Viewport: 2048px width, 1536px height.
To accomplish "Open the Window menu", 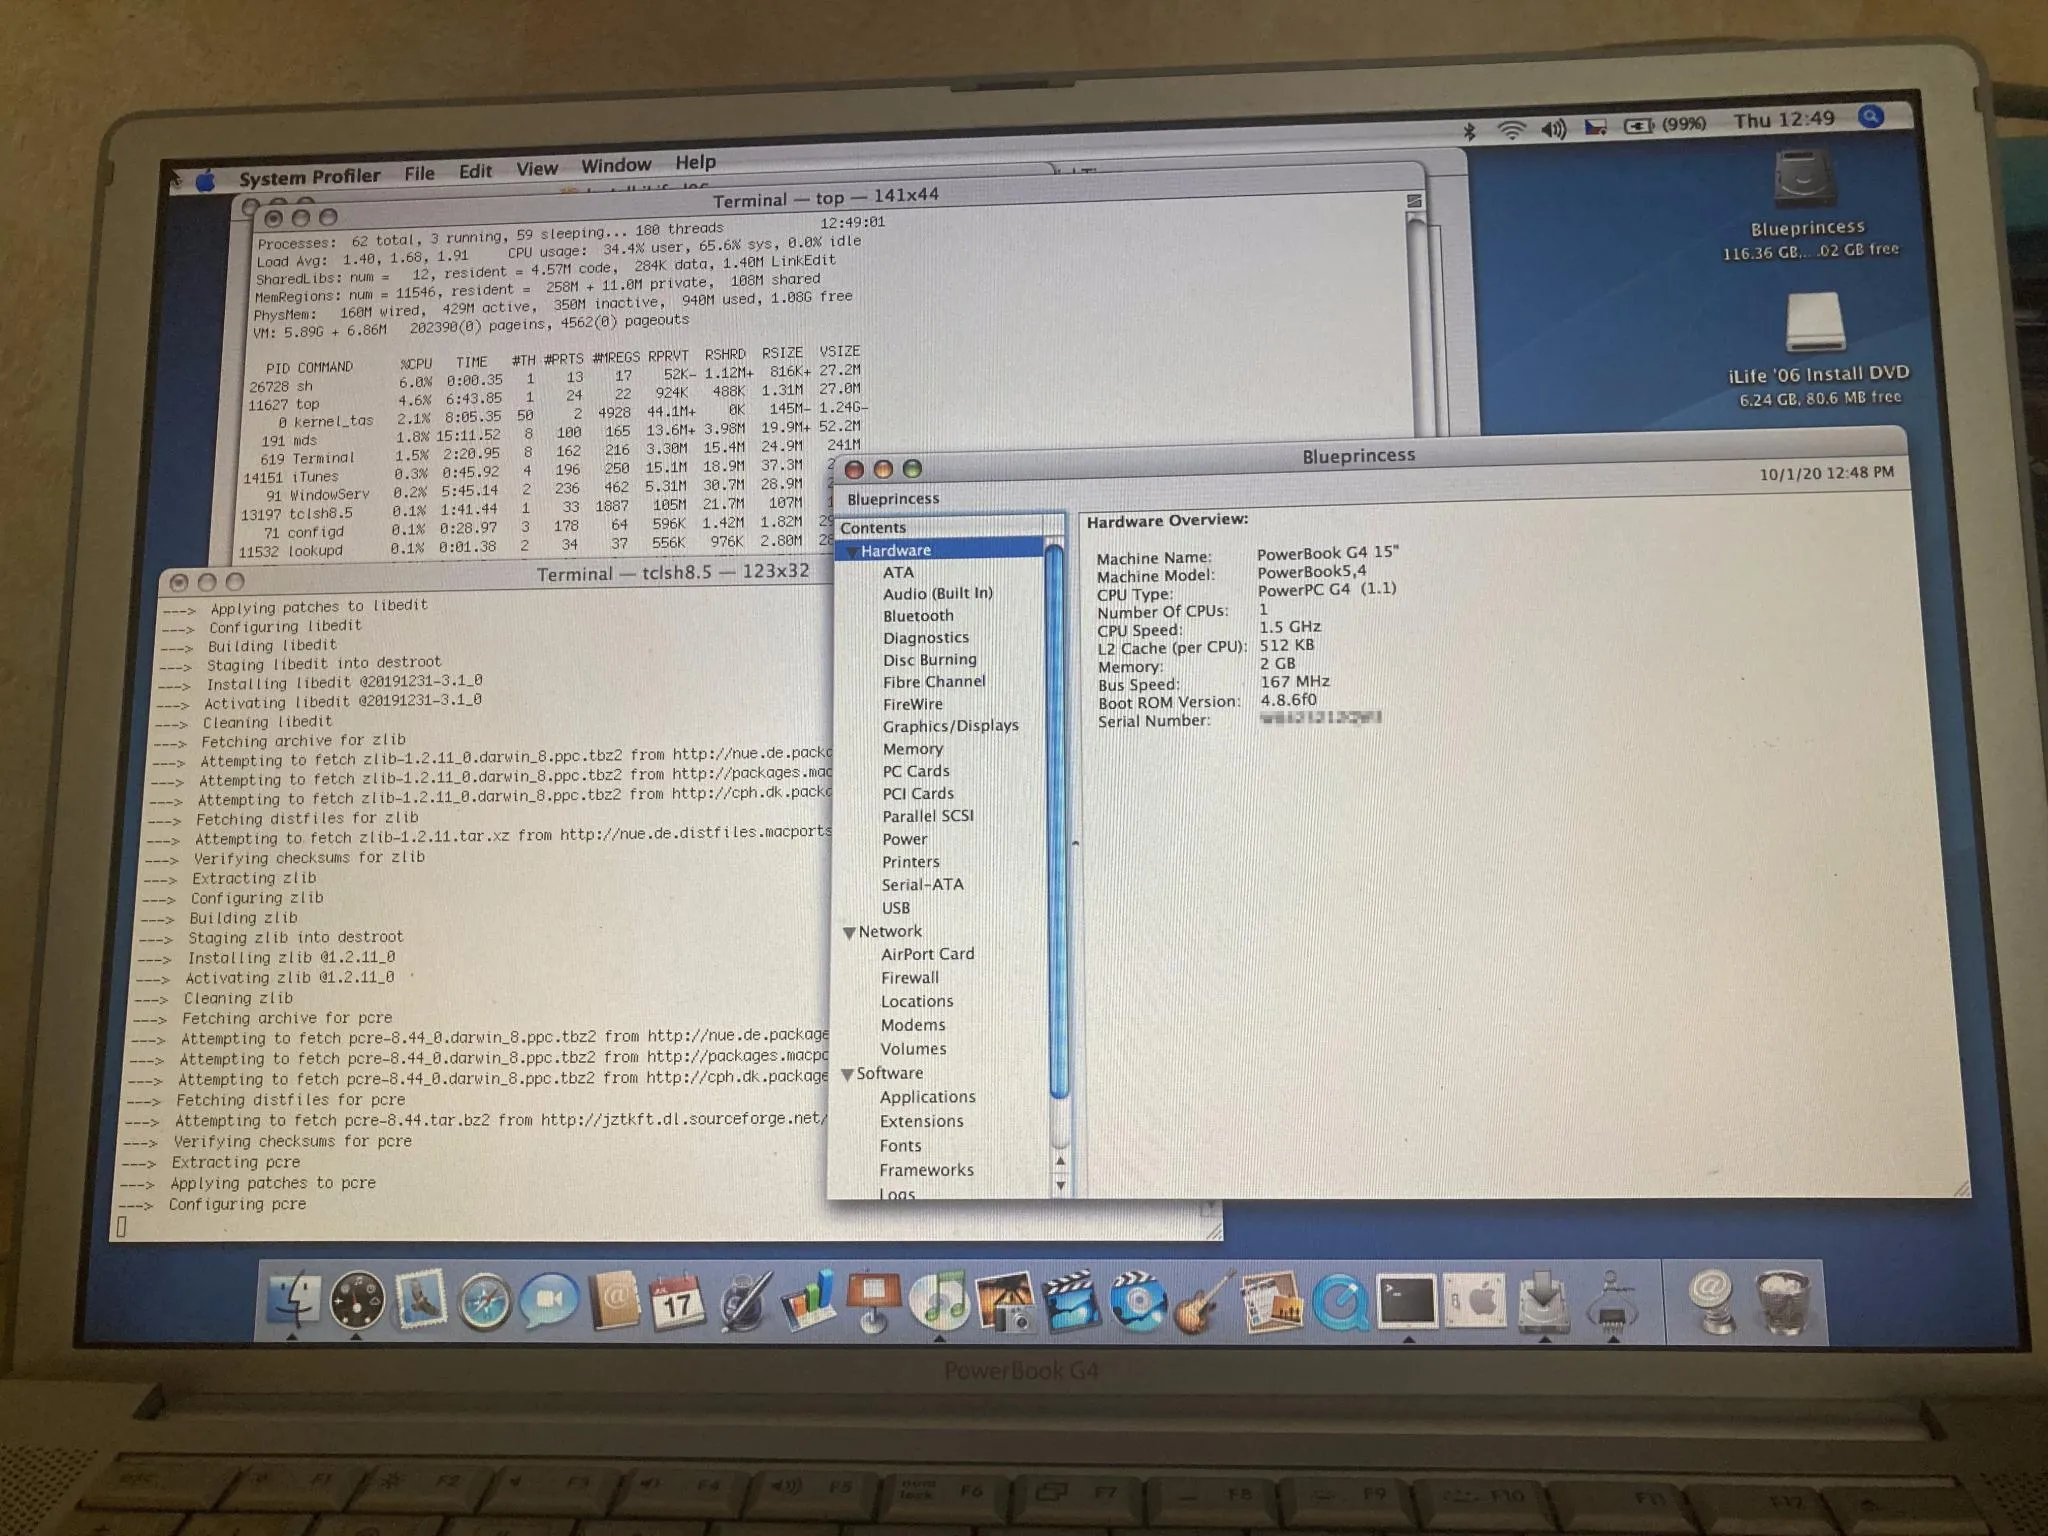I will (616, 165).
